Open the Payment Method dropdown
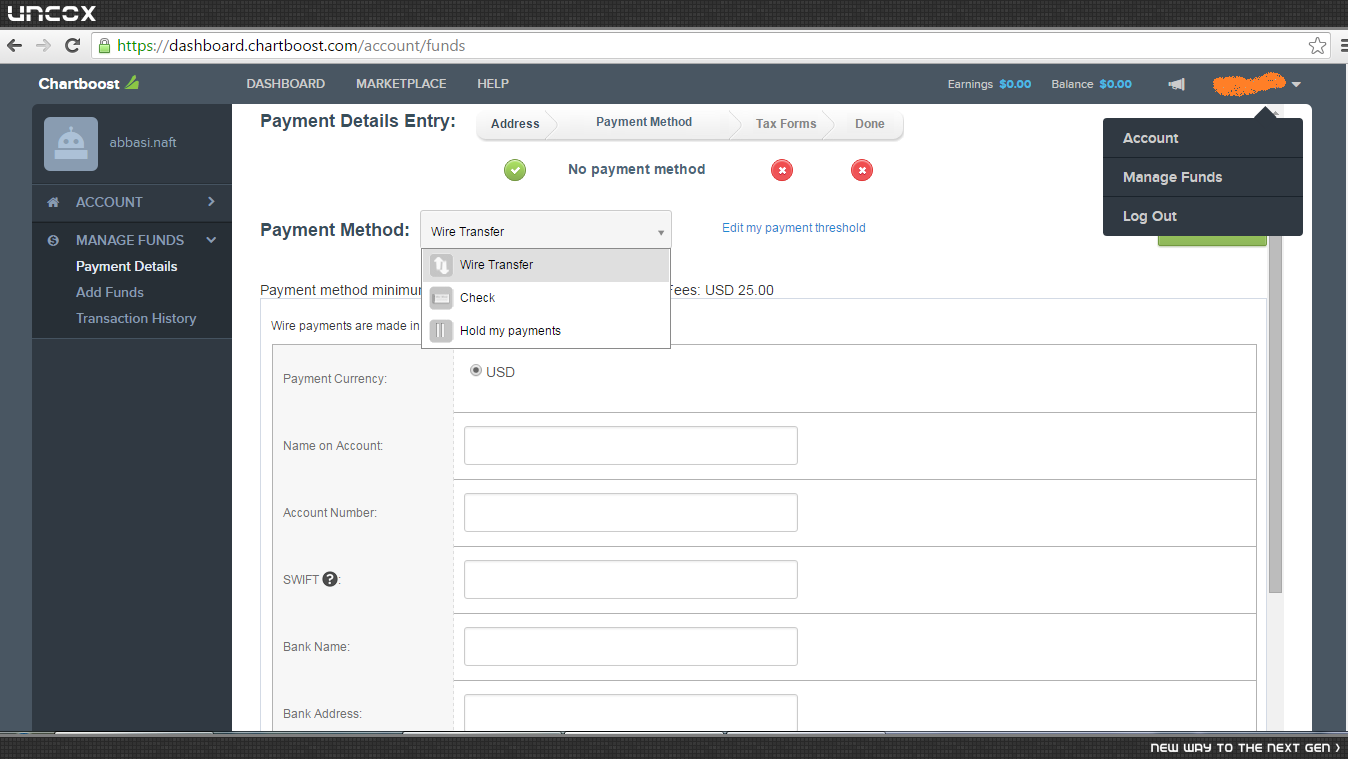 point(546,231)
